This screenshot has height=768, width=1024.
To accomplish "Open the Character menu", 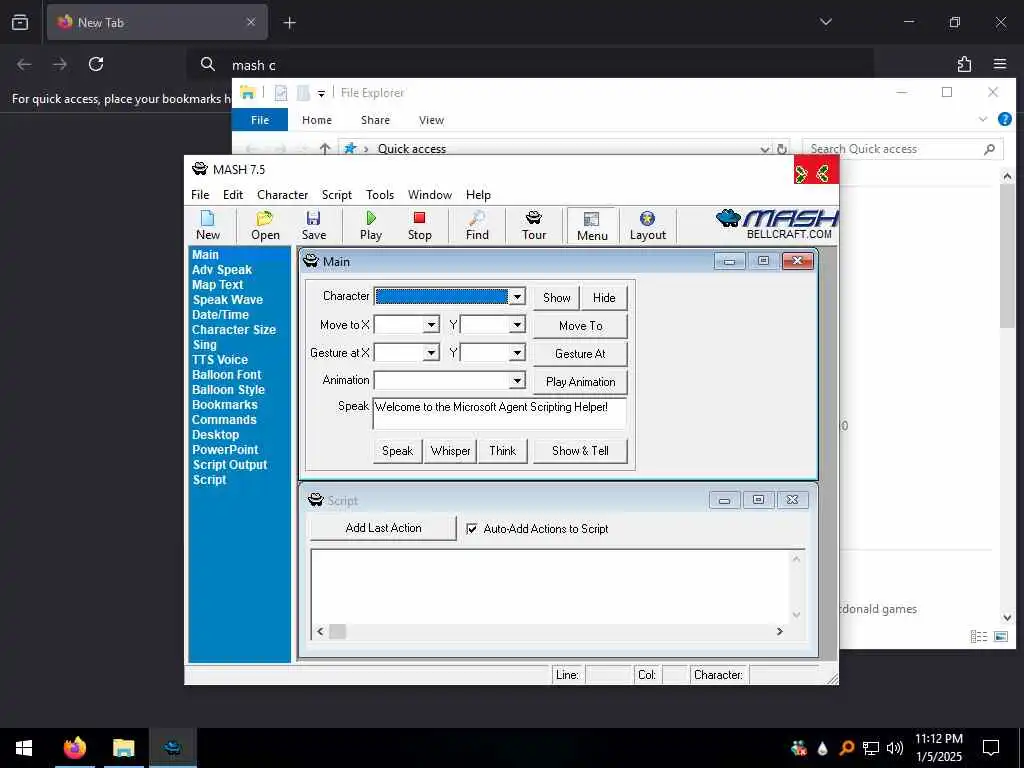I will click(x=282, y=195).
